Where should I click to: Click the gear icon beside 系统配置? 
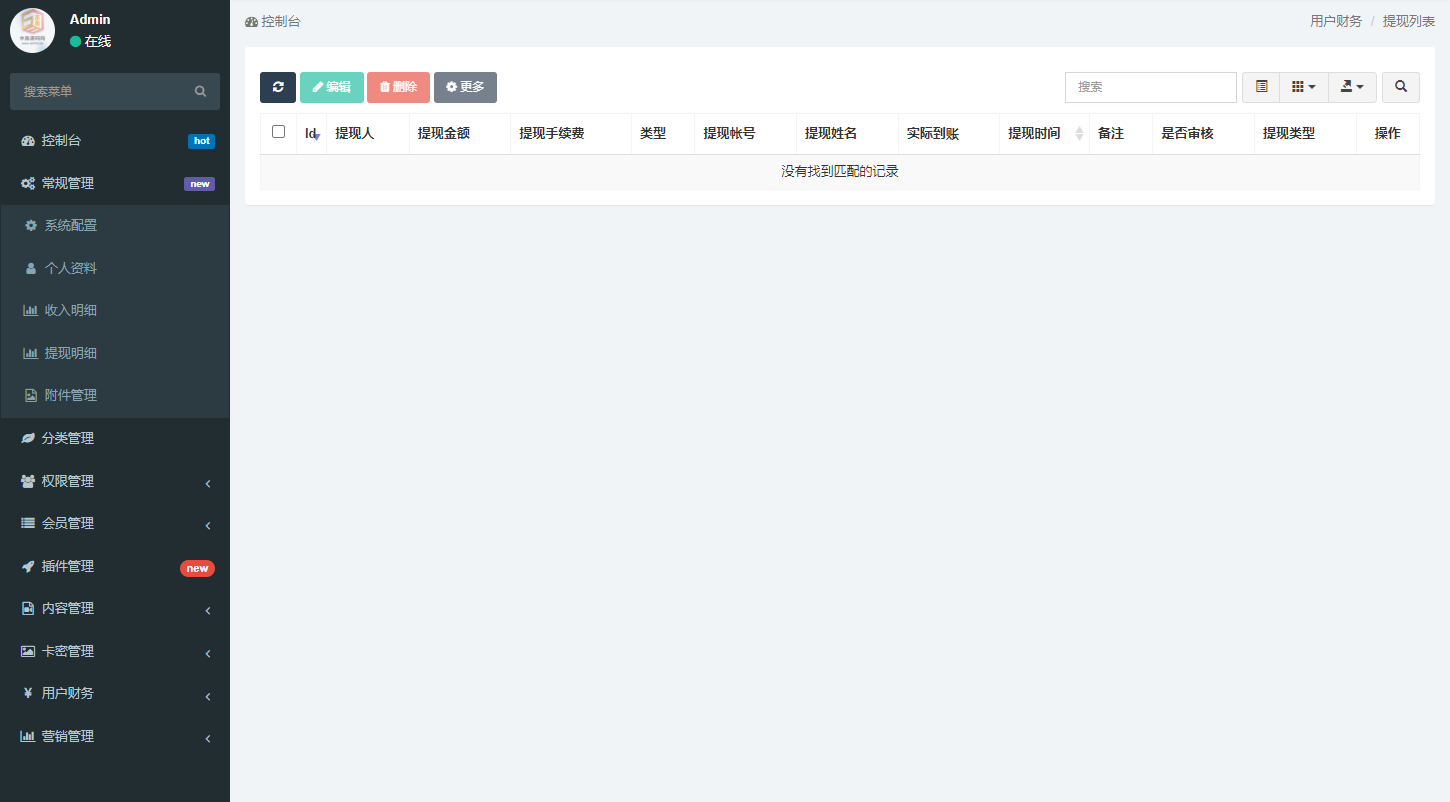click(x=31, y=226)
